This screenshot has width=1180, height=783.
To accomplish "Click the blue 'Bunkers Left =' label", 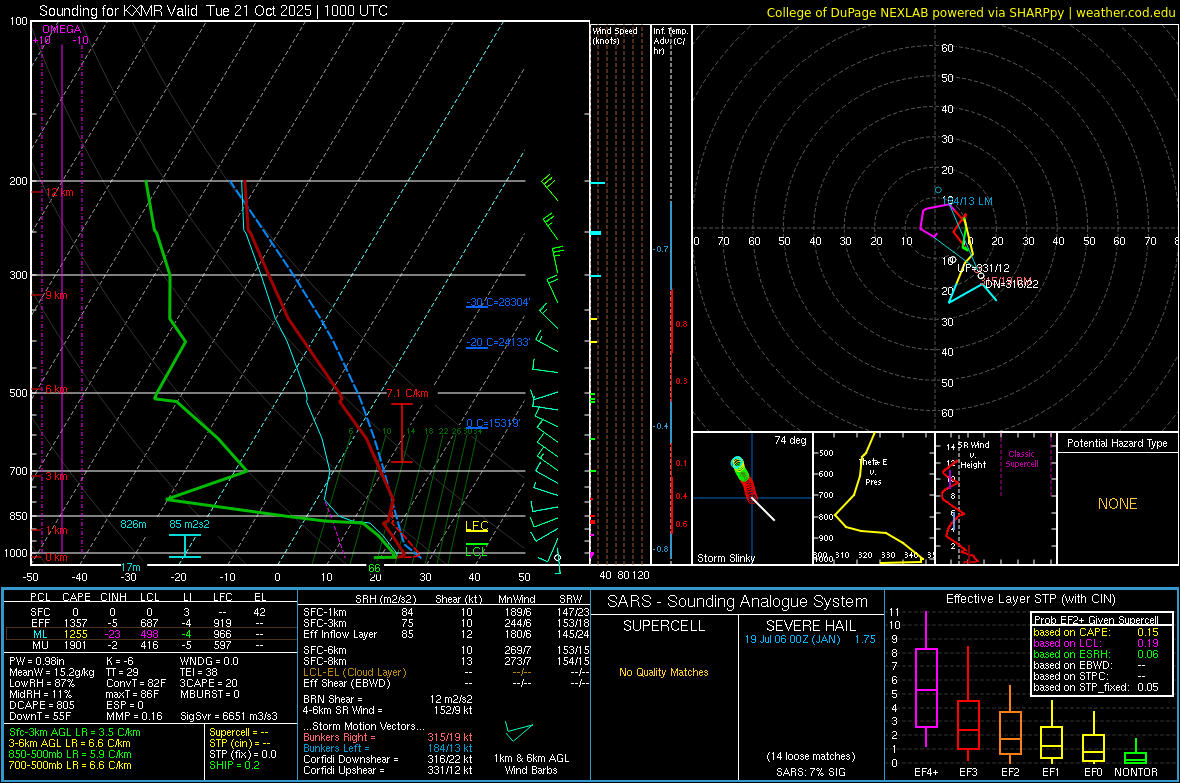I will [x=336, y=748].
